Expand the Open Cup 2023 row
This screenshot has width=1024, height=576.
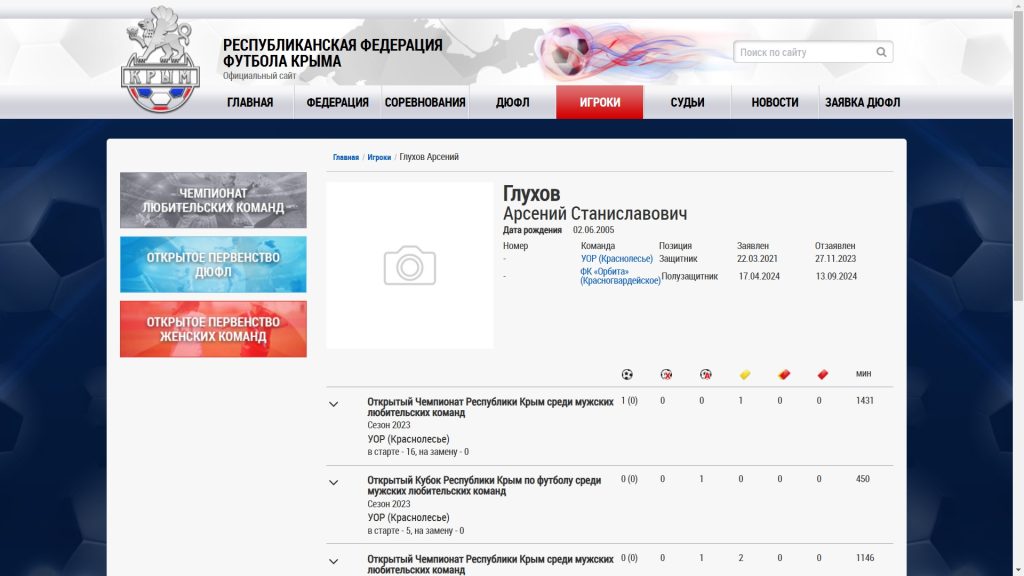(x=334, y=483)
